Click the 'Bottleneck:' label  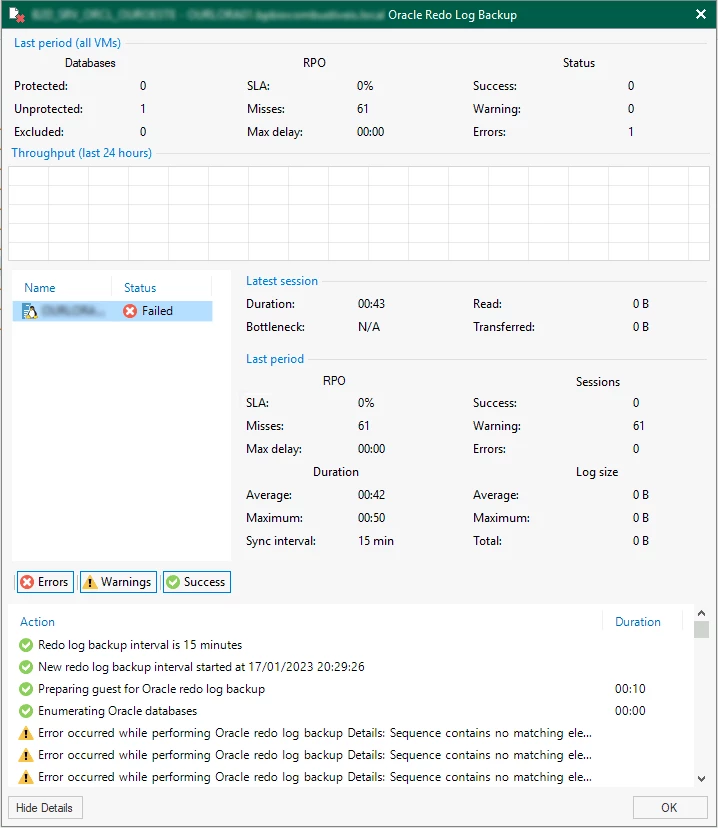click(x=275, y=327)
